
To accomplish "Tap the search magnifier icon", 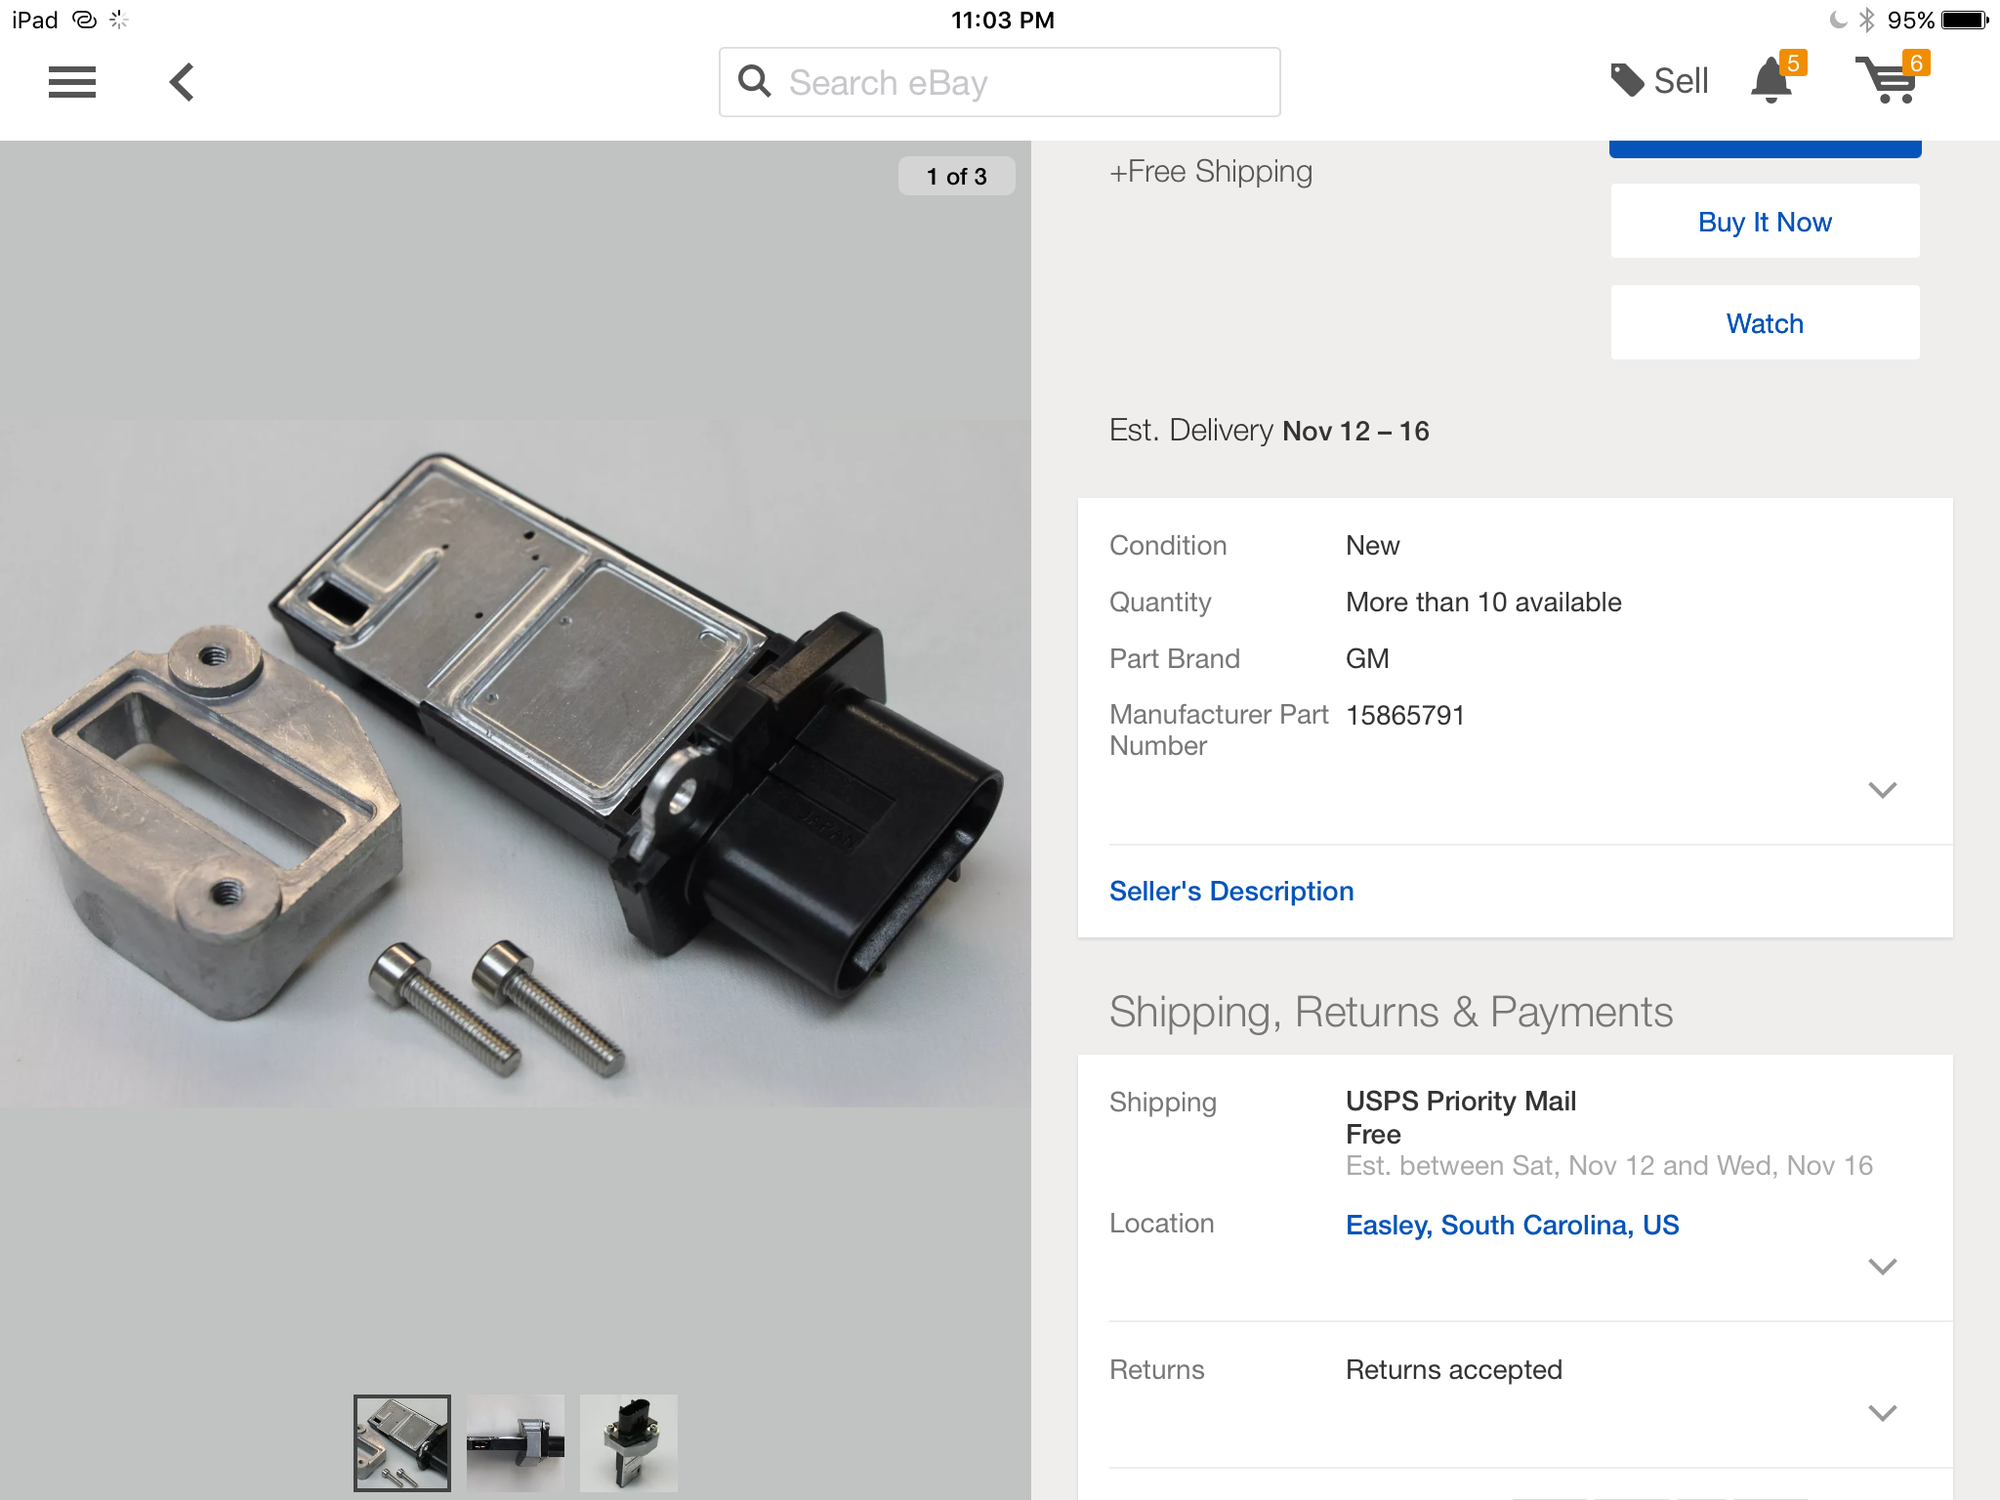I will pos(754,81).
